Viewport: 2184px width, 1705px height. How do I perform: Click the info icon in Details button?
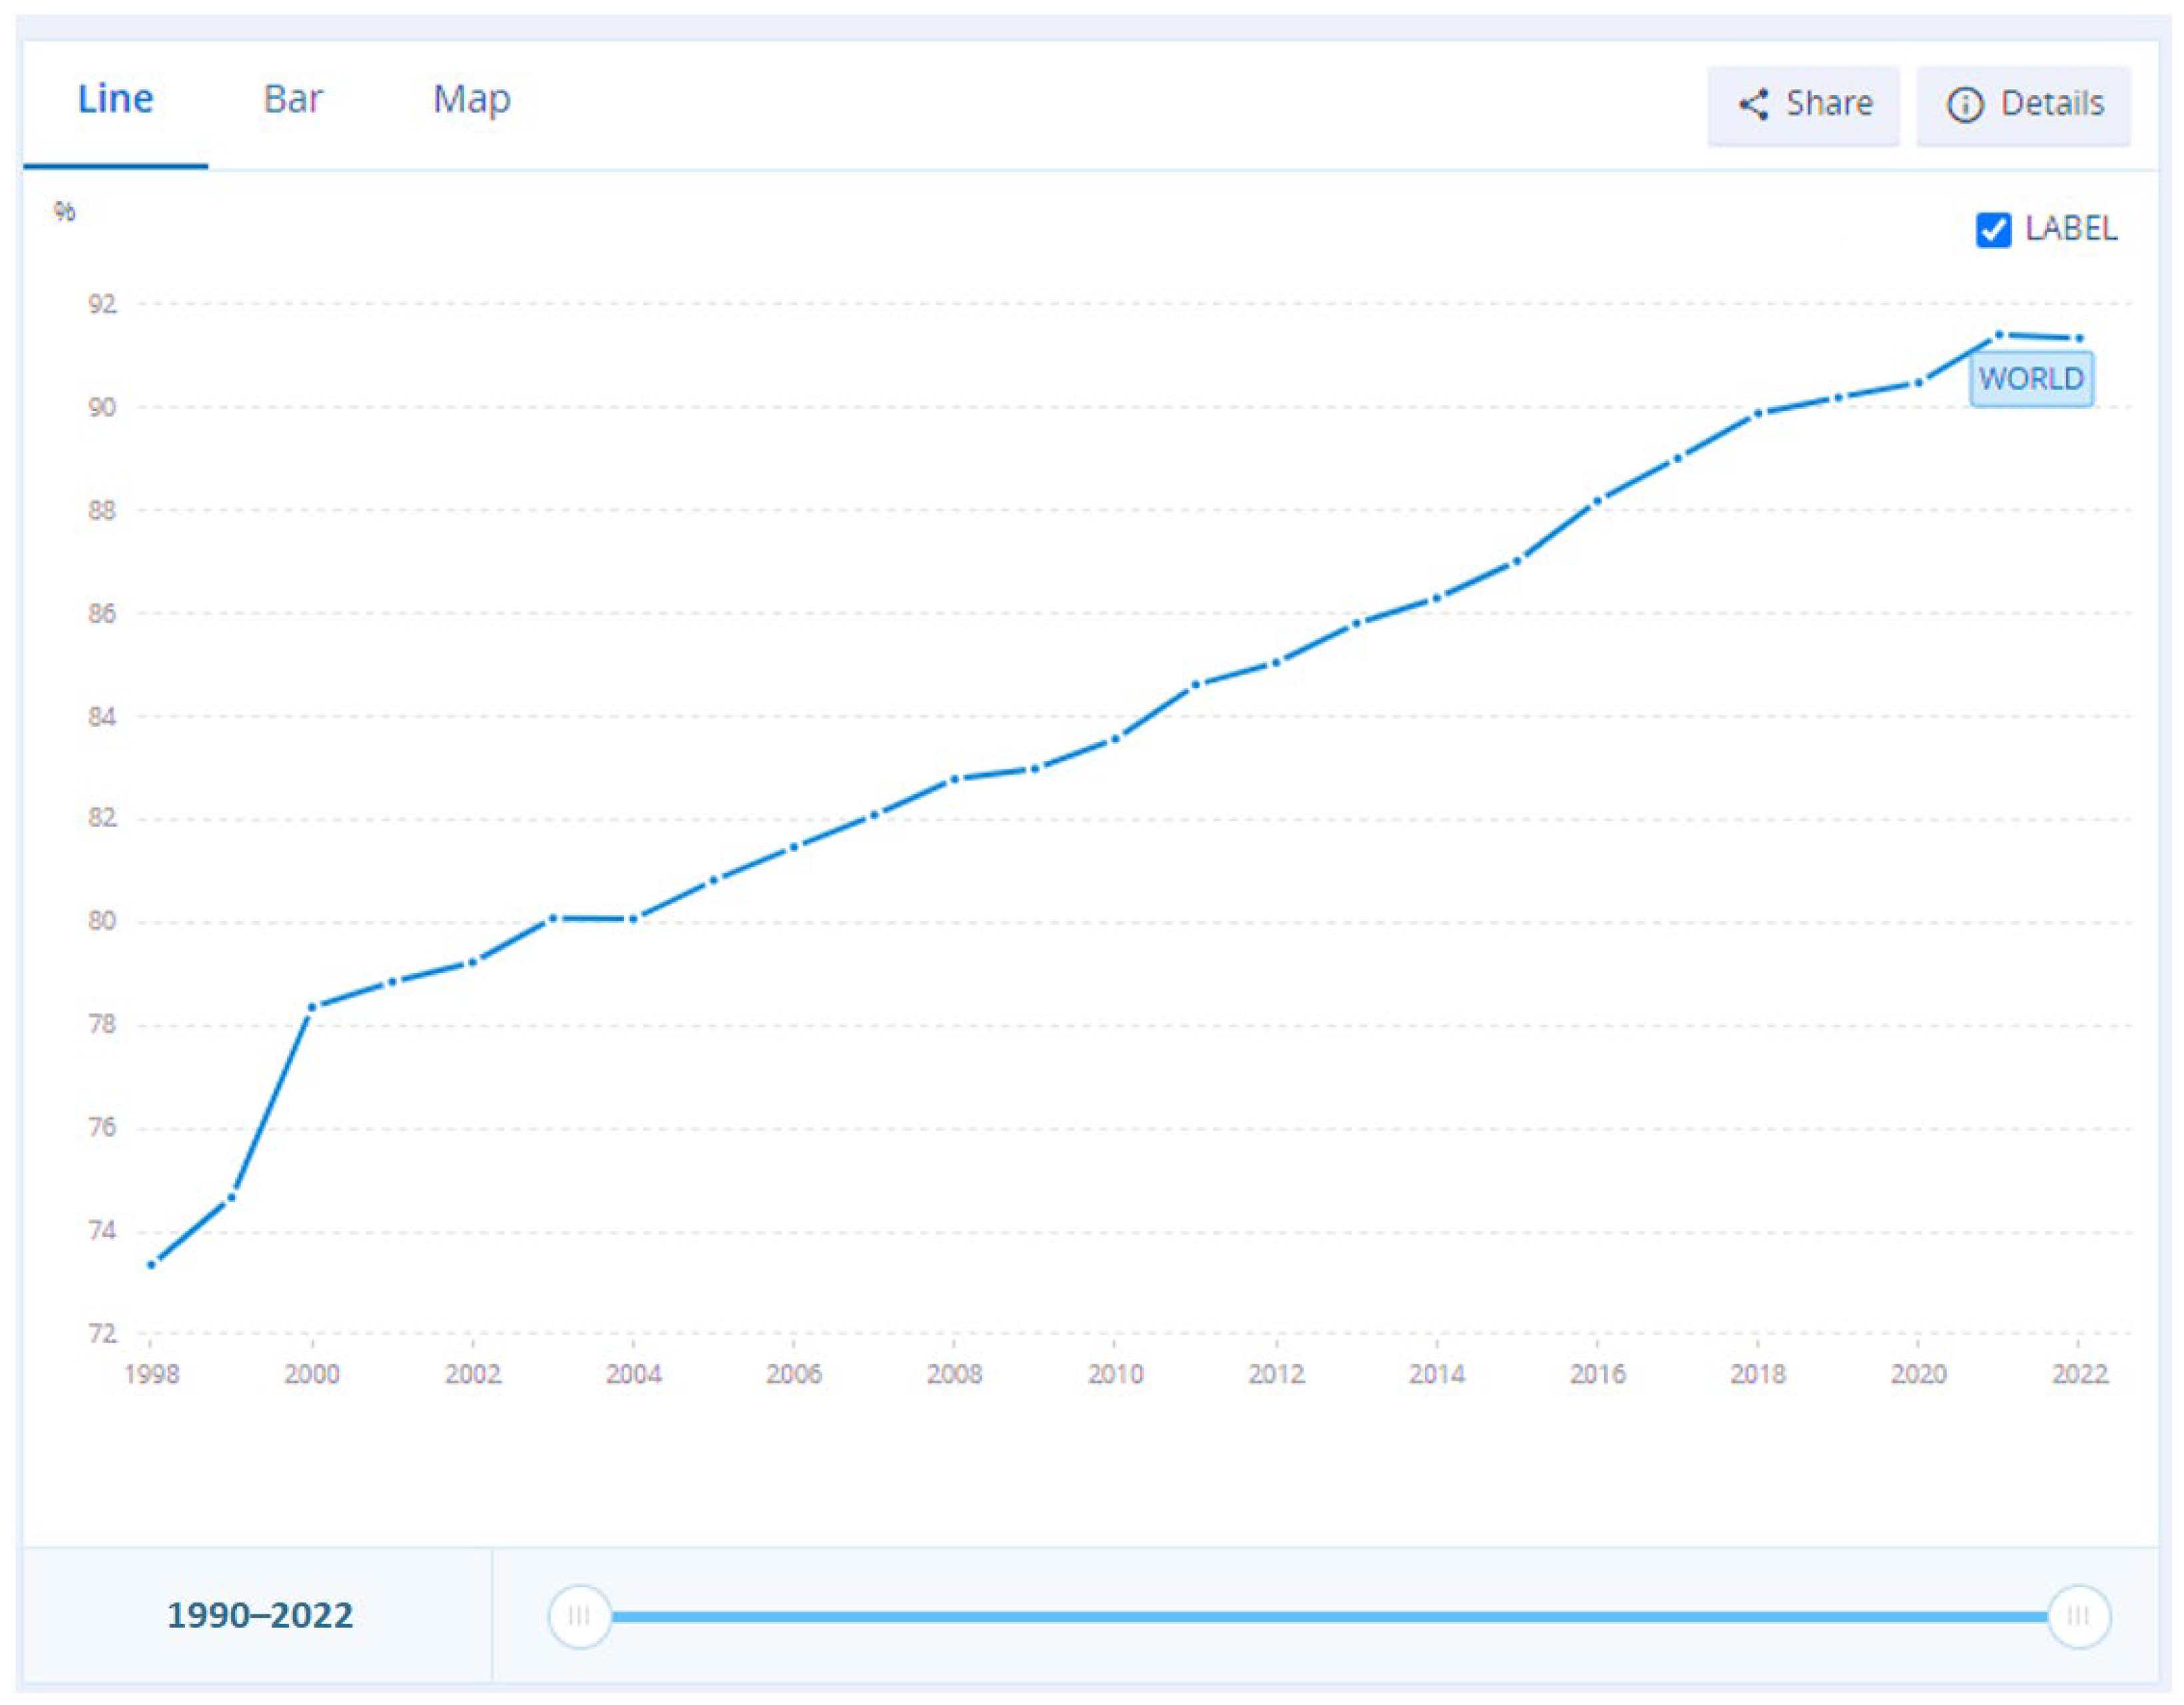point(1965,104)
